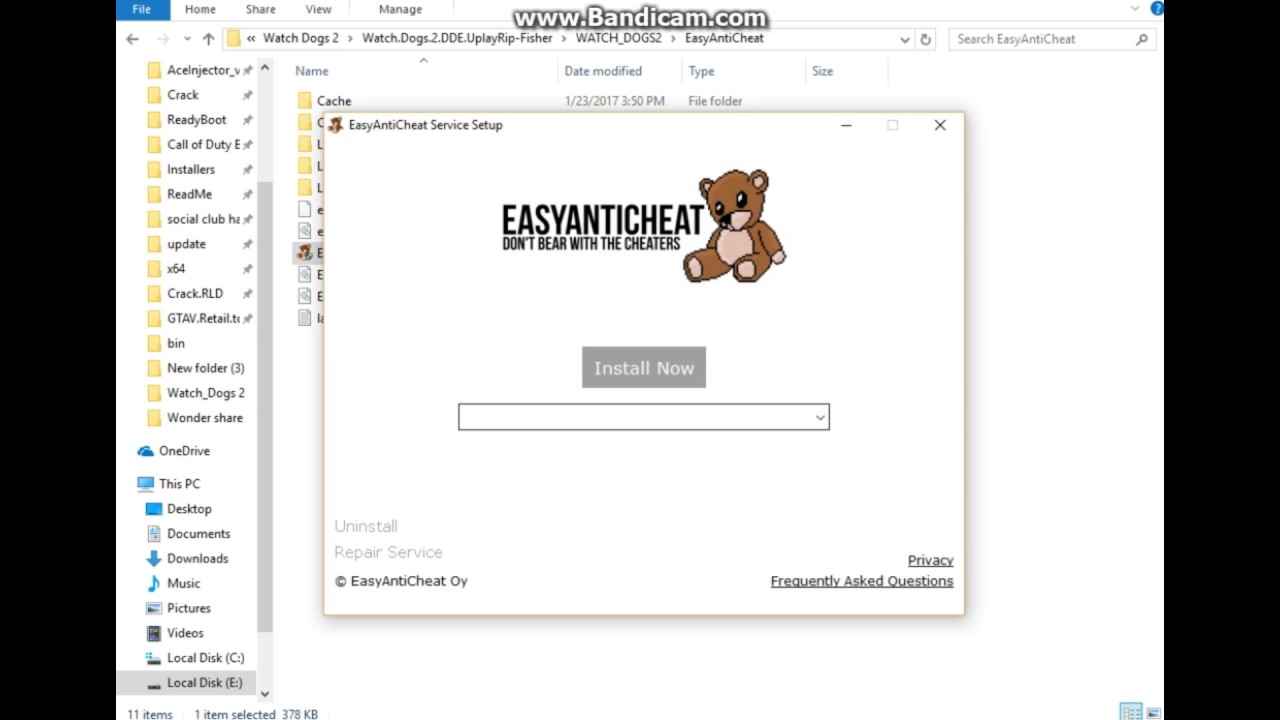This screenshot has height=720, width=1280.
Task: Switch to Large icons view in status bar
Action: [x=1153, y=712]
